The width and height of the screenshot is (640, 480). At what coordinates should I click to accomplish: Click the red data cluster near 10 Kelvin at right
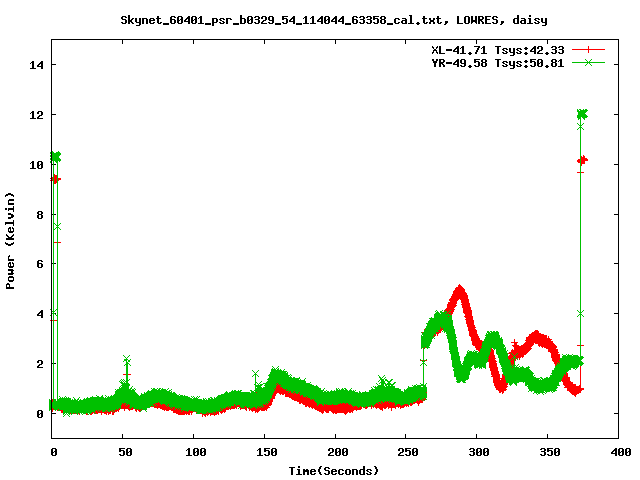point(582,160)
